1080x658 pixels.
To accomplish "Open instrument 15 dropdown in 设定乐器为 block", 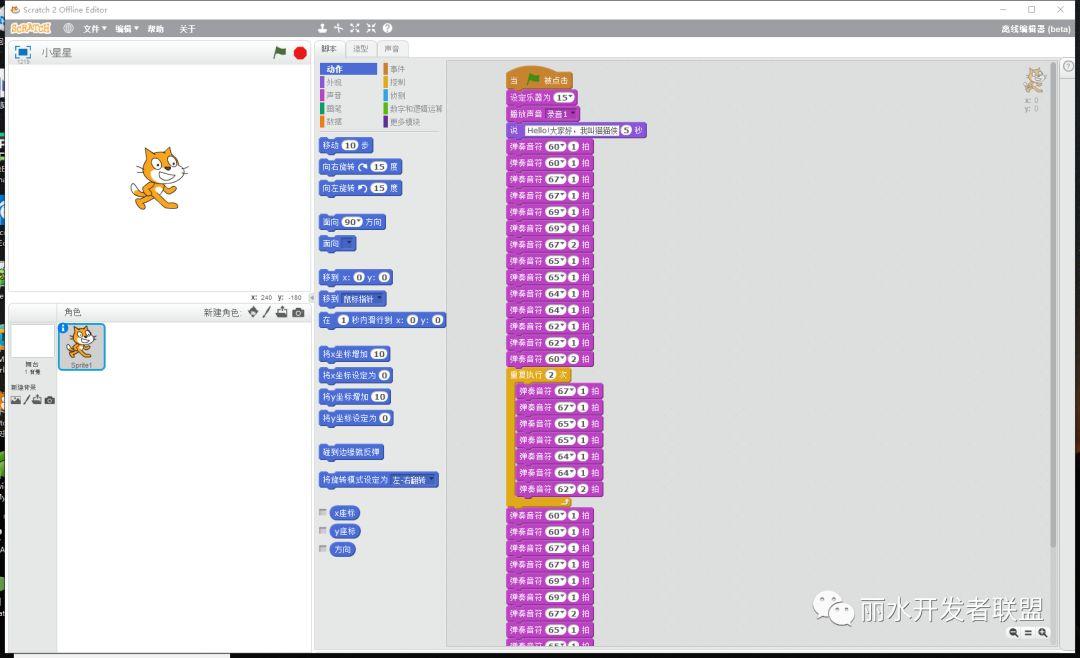I will [564, 97].
